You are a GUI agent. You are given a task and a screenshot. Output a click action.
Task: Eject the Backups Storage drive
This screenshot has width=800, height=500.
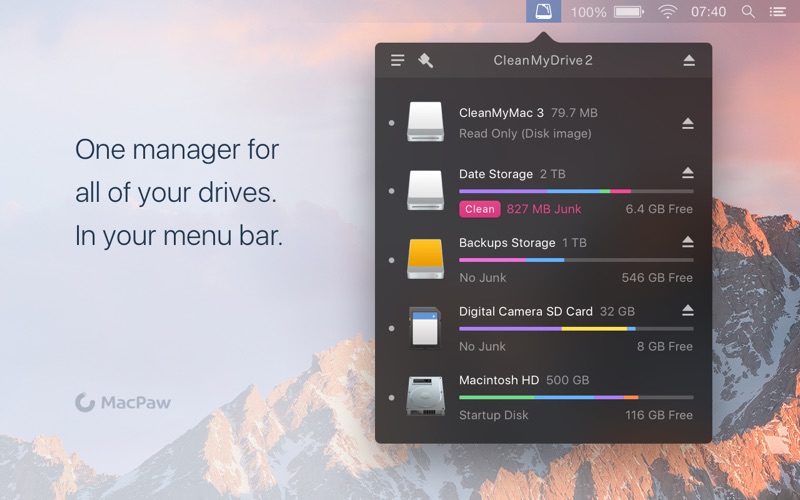pyautogui.click(x=688, y=242)
